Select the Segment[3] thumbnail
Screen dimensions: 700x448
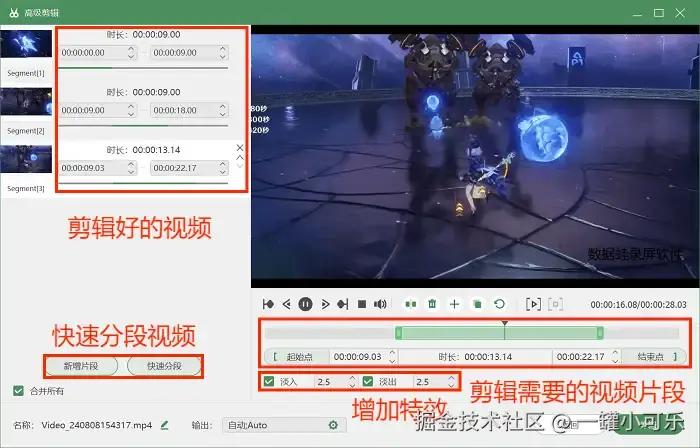[26, 159]
